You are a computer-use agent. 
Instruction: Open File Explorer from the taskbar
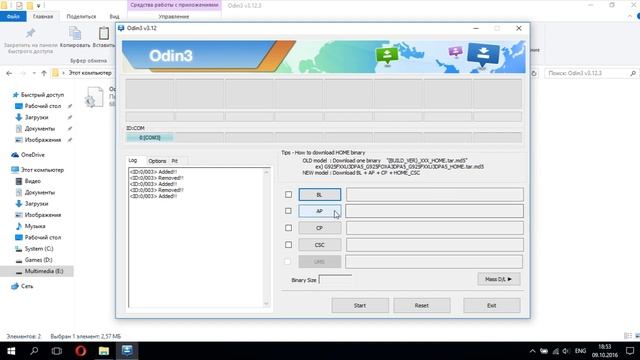(x=104, y=351)
